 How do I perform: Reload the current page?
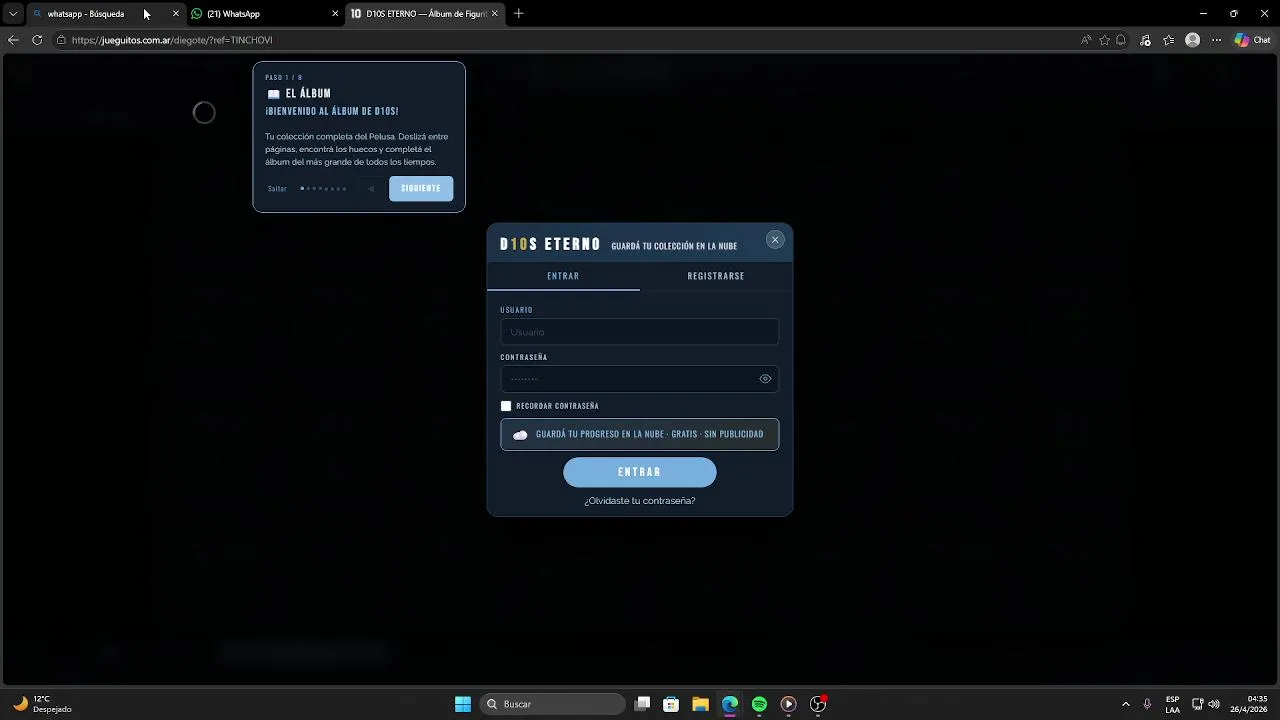(x=37, y=40)
